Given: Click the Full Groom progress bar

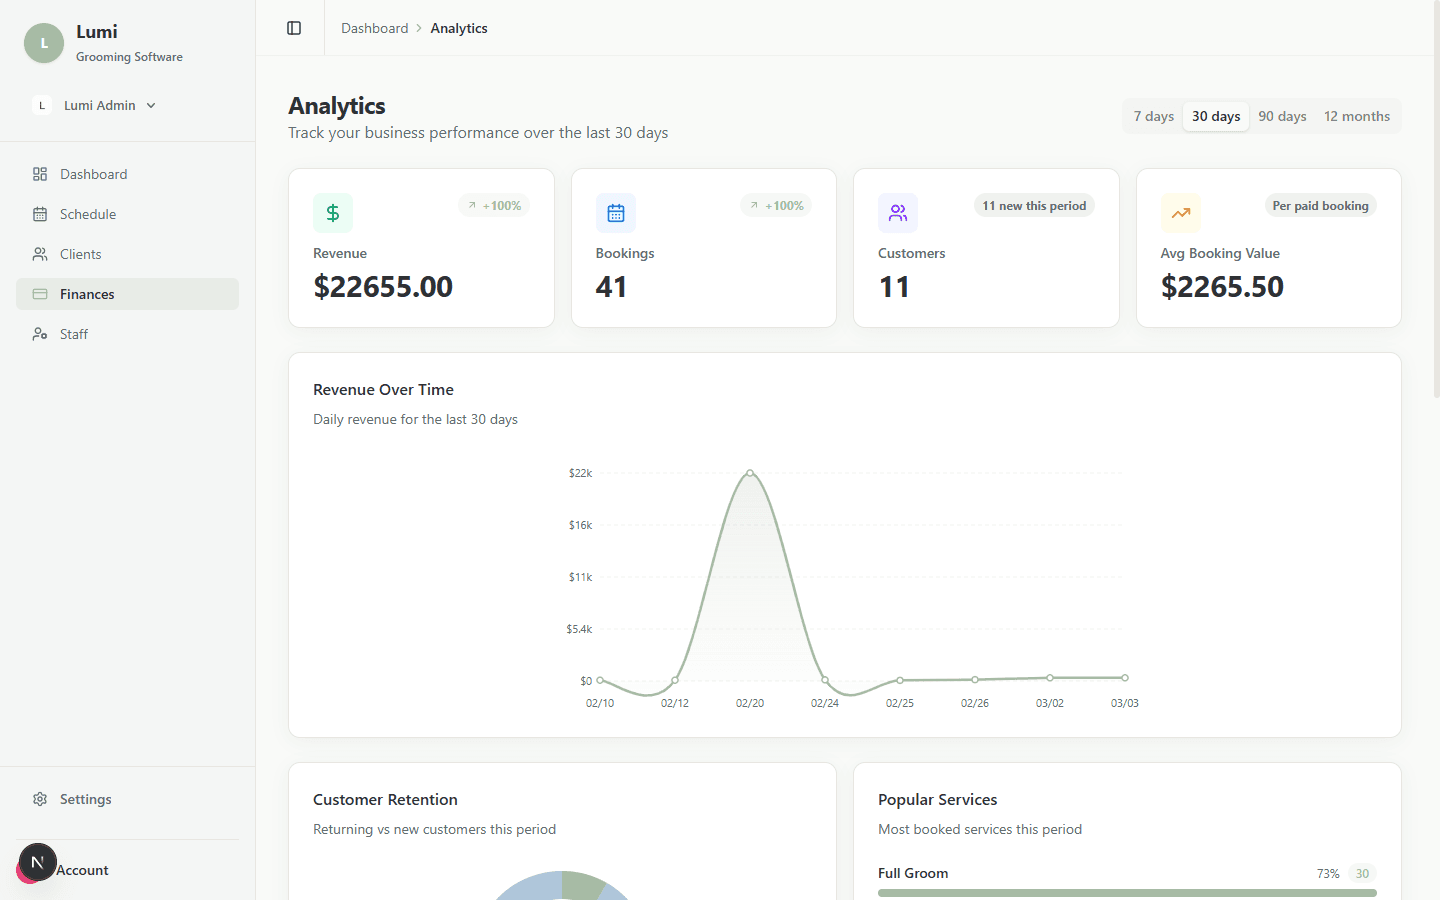Looking at the screenshot, I should click(x=1127, y=891).
